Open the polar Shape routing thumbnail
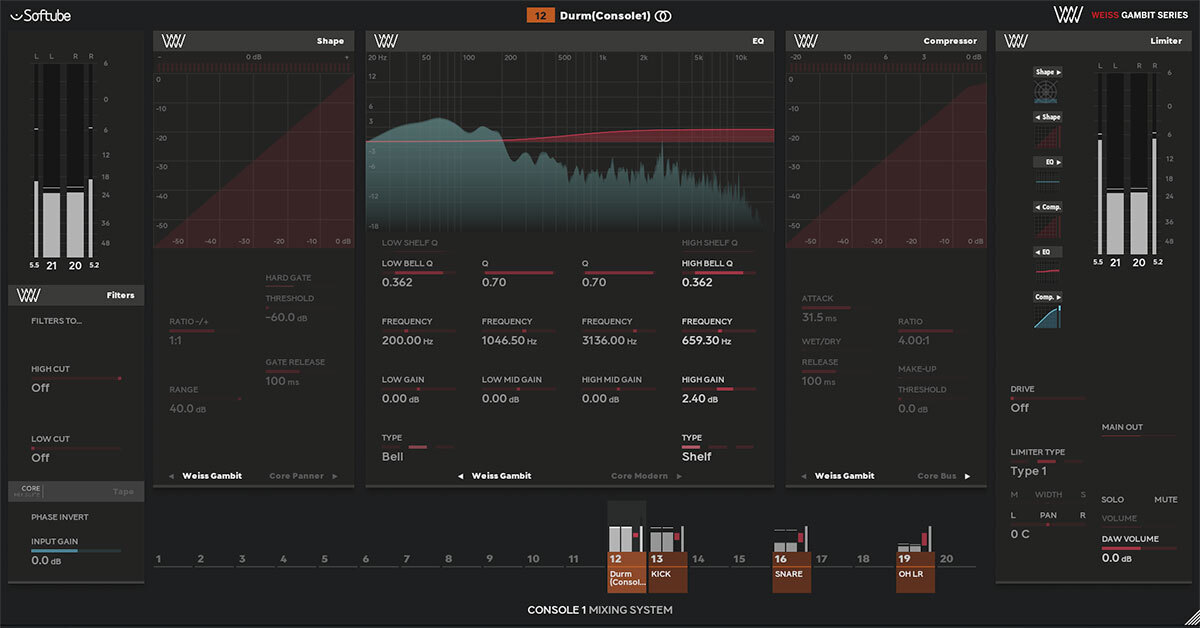 (1047, 92)
